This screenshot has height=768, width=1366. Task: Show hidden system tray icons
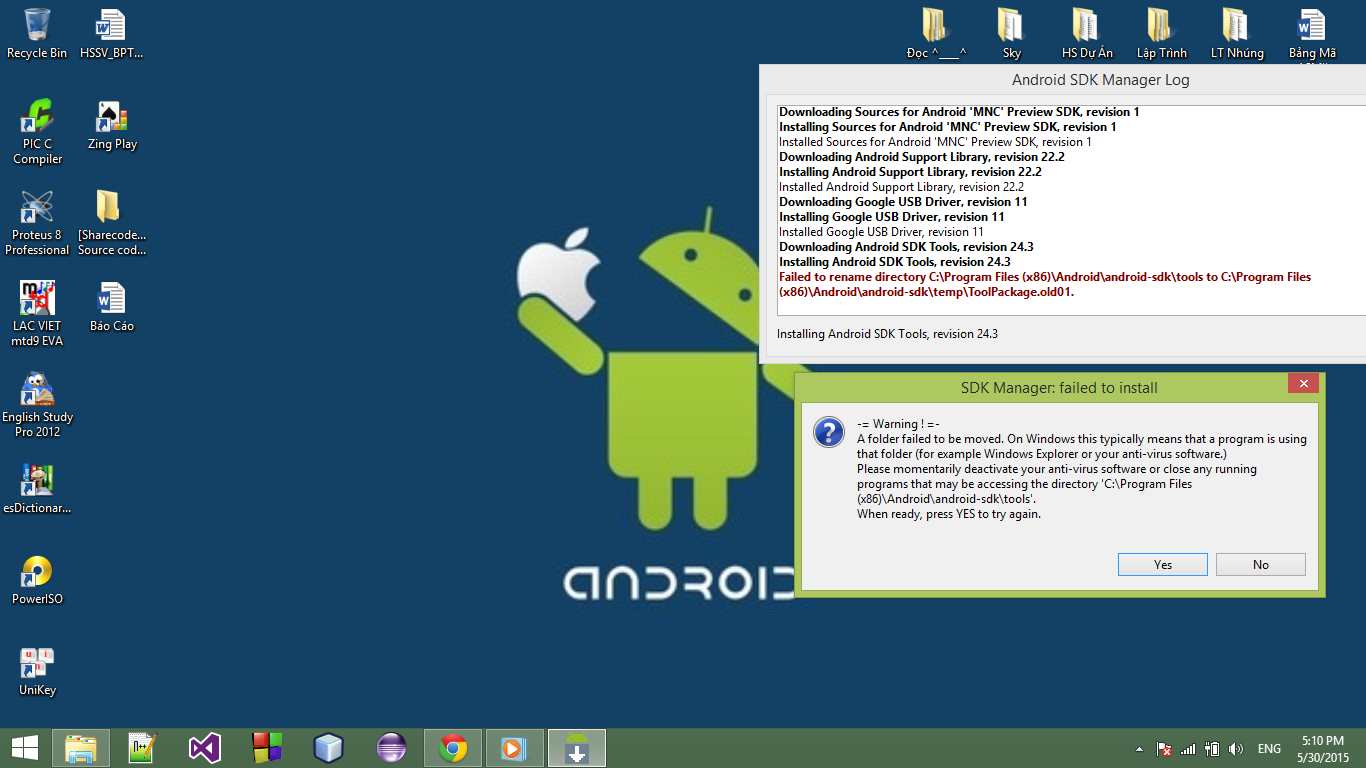(x=1139, y=749)
